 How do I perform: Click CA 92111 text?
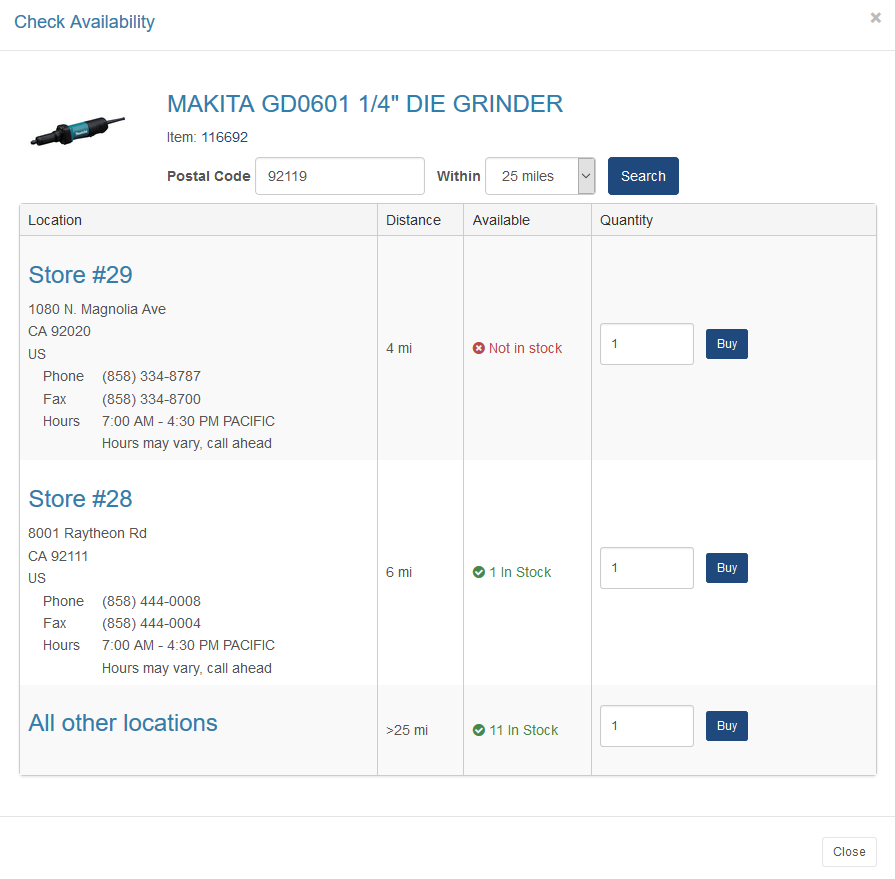tap(58, 556)
